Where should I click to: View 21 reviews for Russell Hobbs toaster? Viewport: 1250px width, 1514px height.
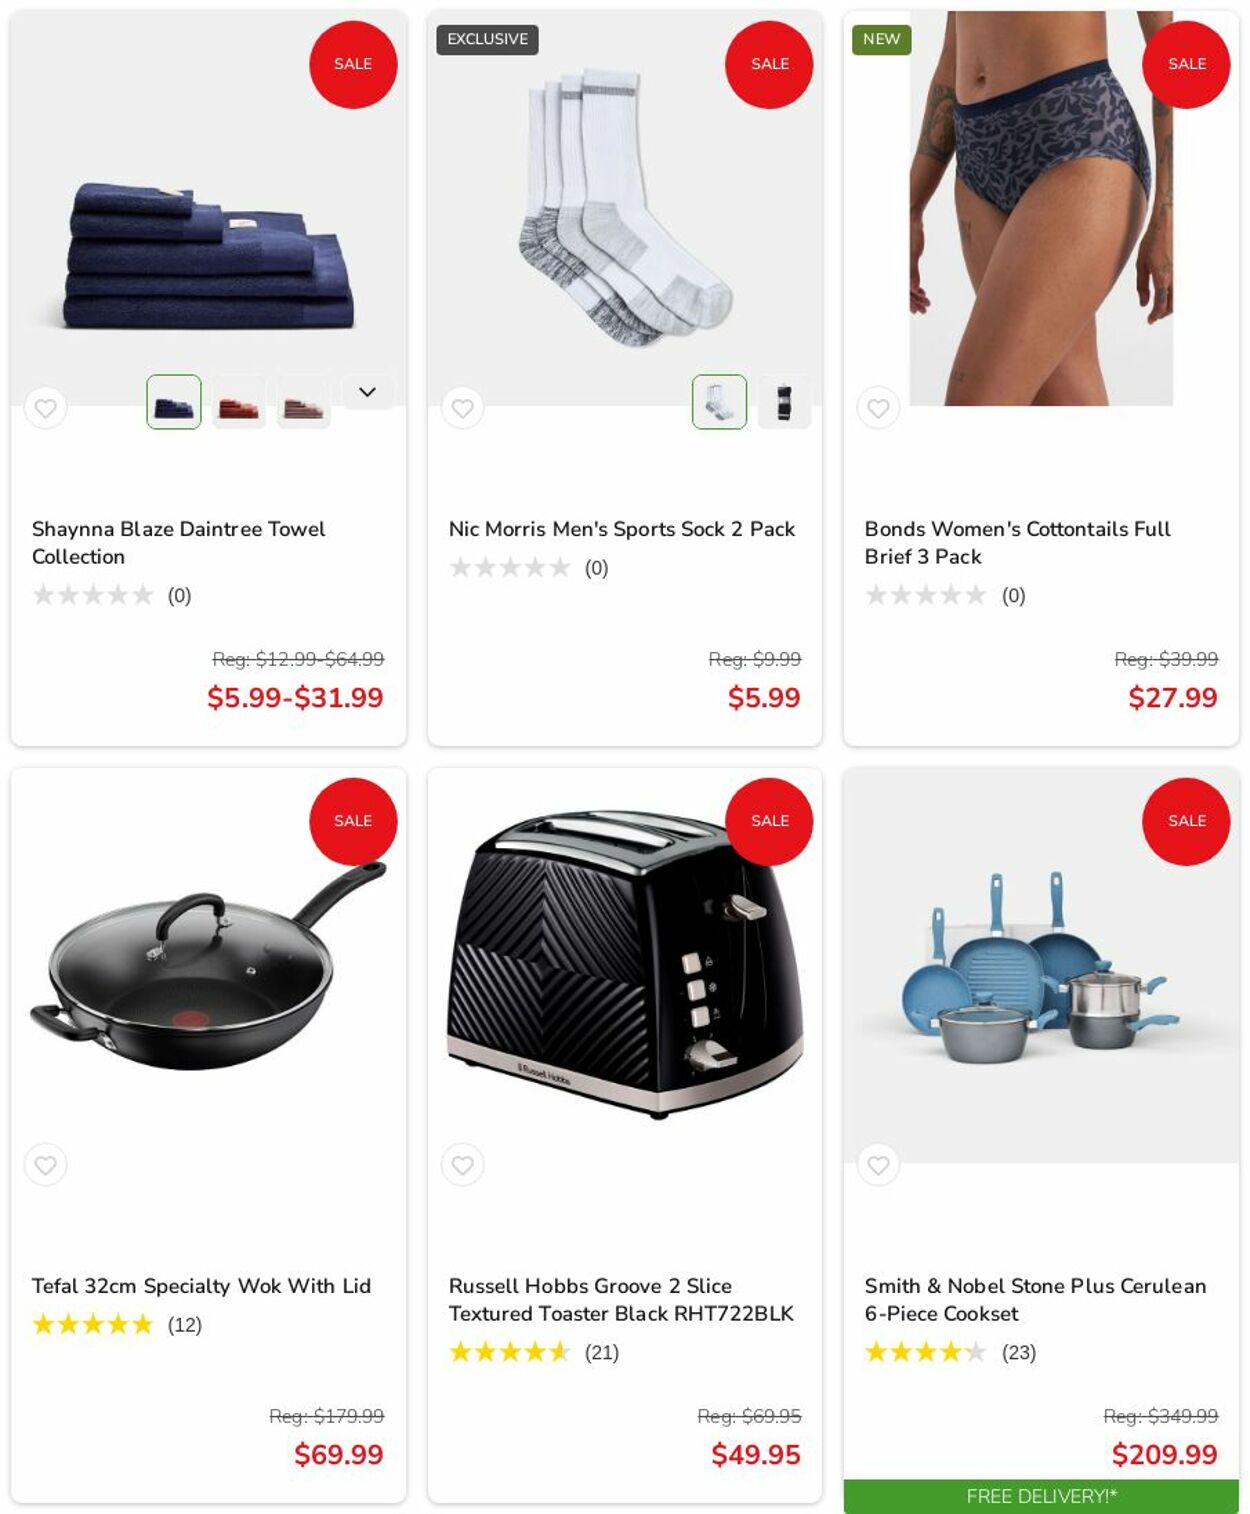click(602, 1353)
